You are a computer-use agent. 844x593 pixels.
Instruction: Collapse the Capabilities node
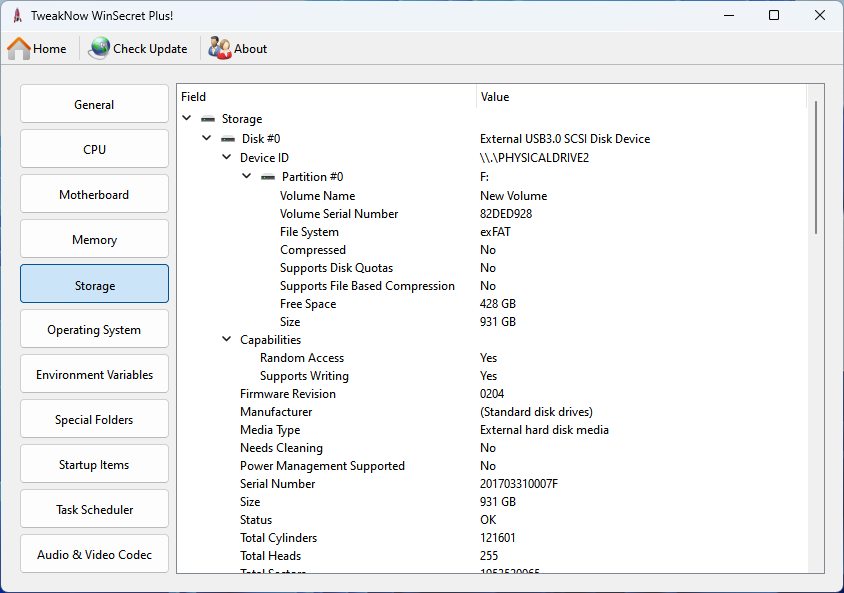(x=227, y=339)
